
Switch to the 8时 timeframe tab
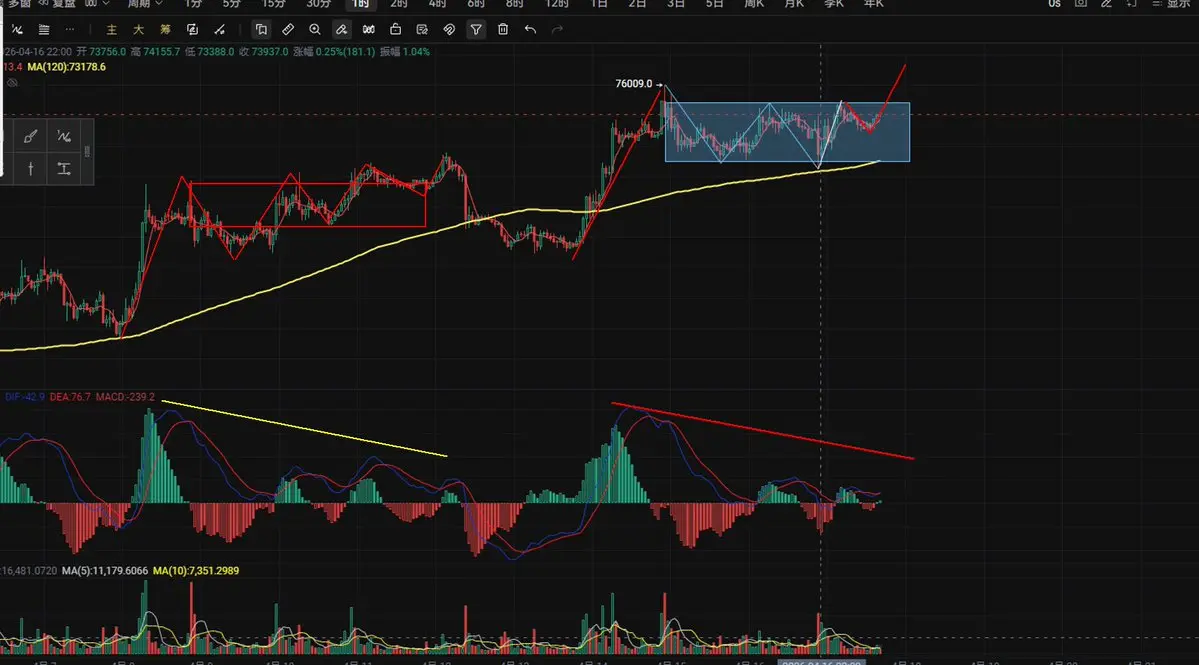click(x=515, y=4)
